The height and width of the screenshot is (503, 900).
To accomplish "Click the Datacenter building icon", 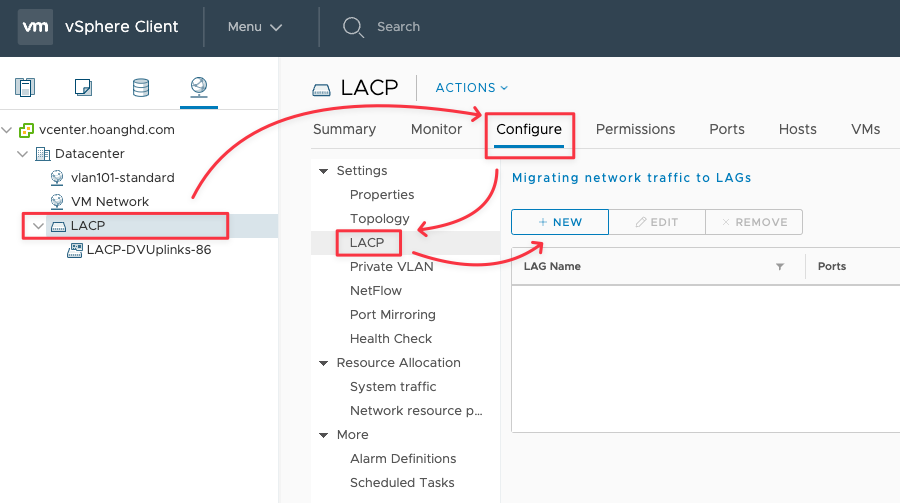I will pos(42,154).
